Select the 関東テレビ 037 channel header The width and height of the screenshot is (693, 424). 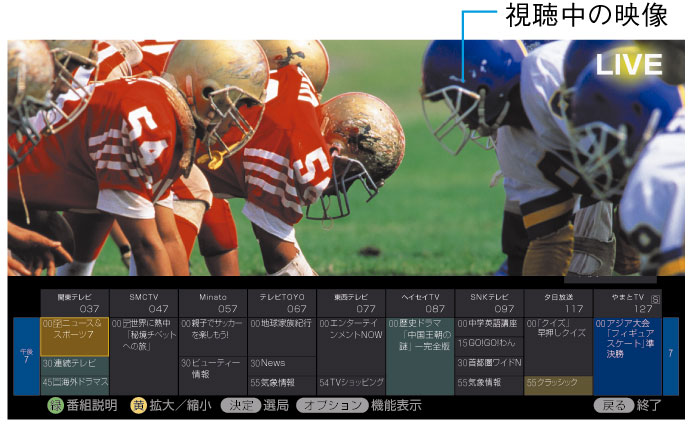pyautogui.click(x=74, y=303)
